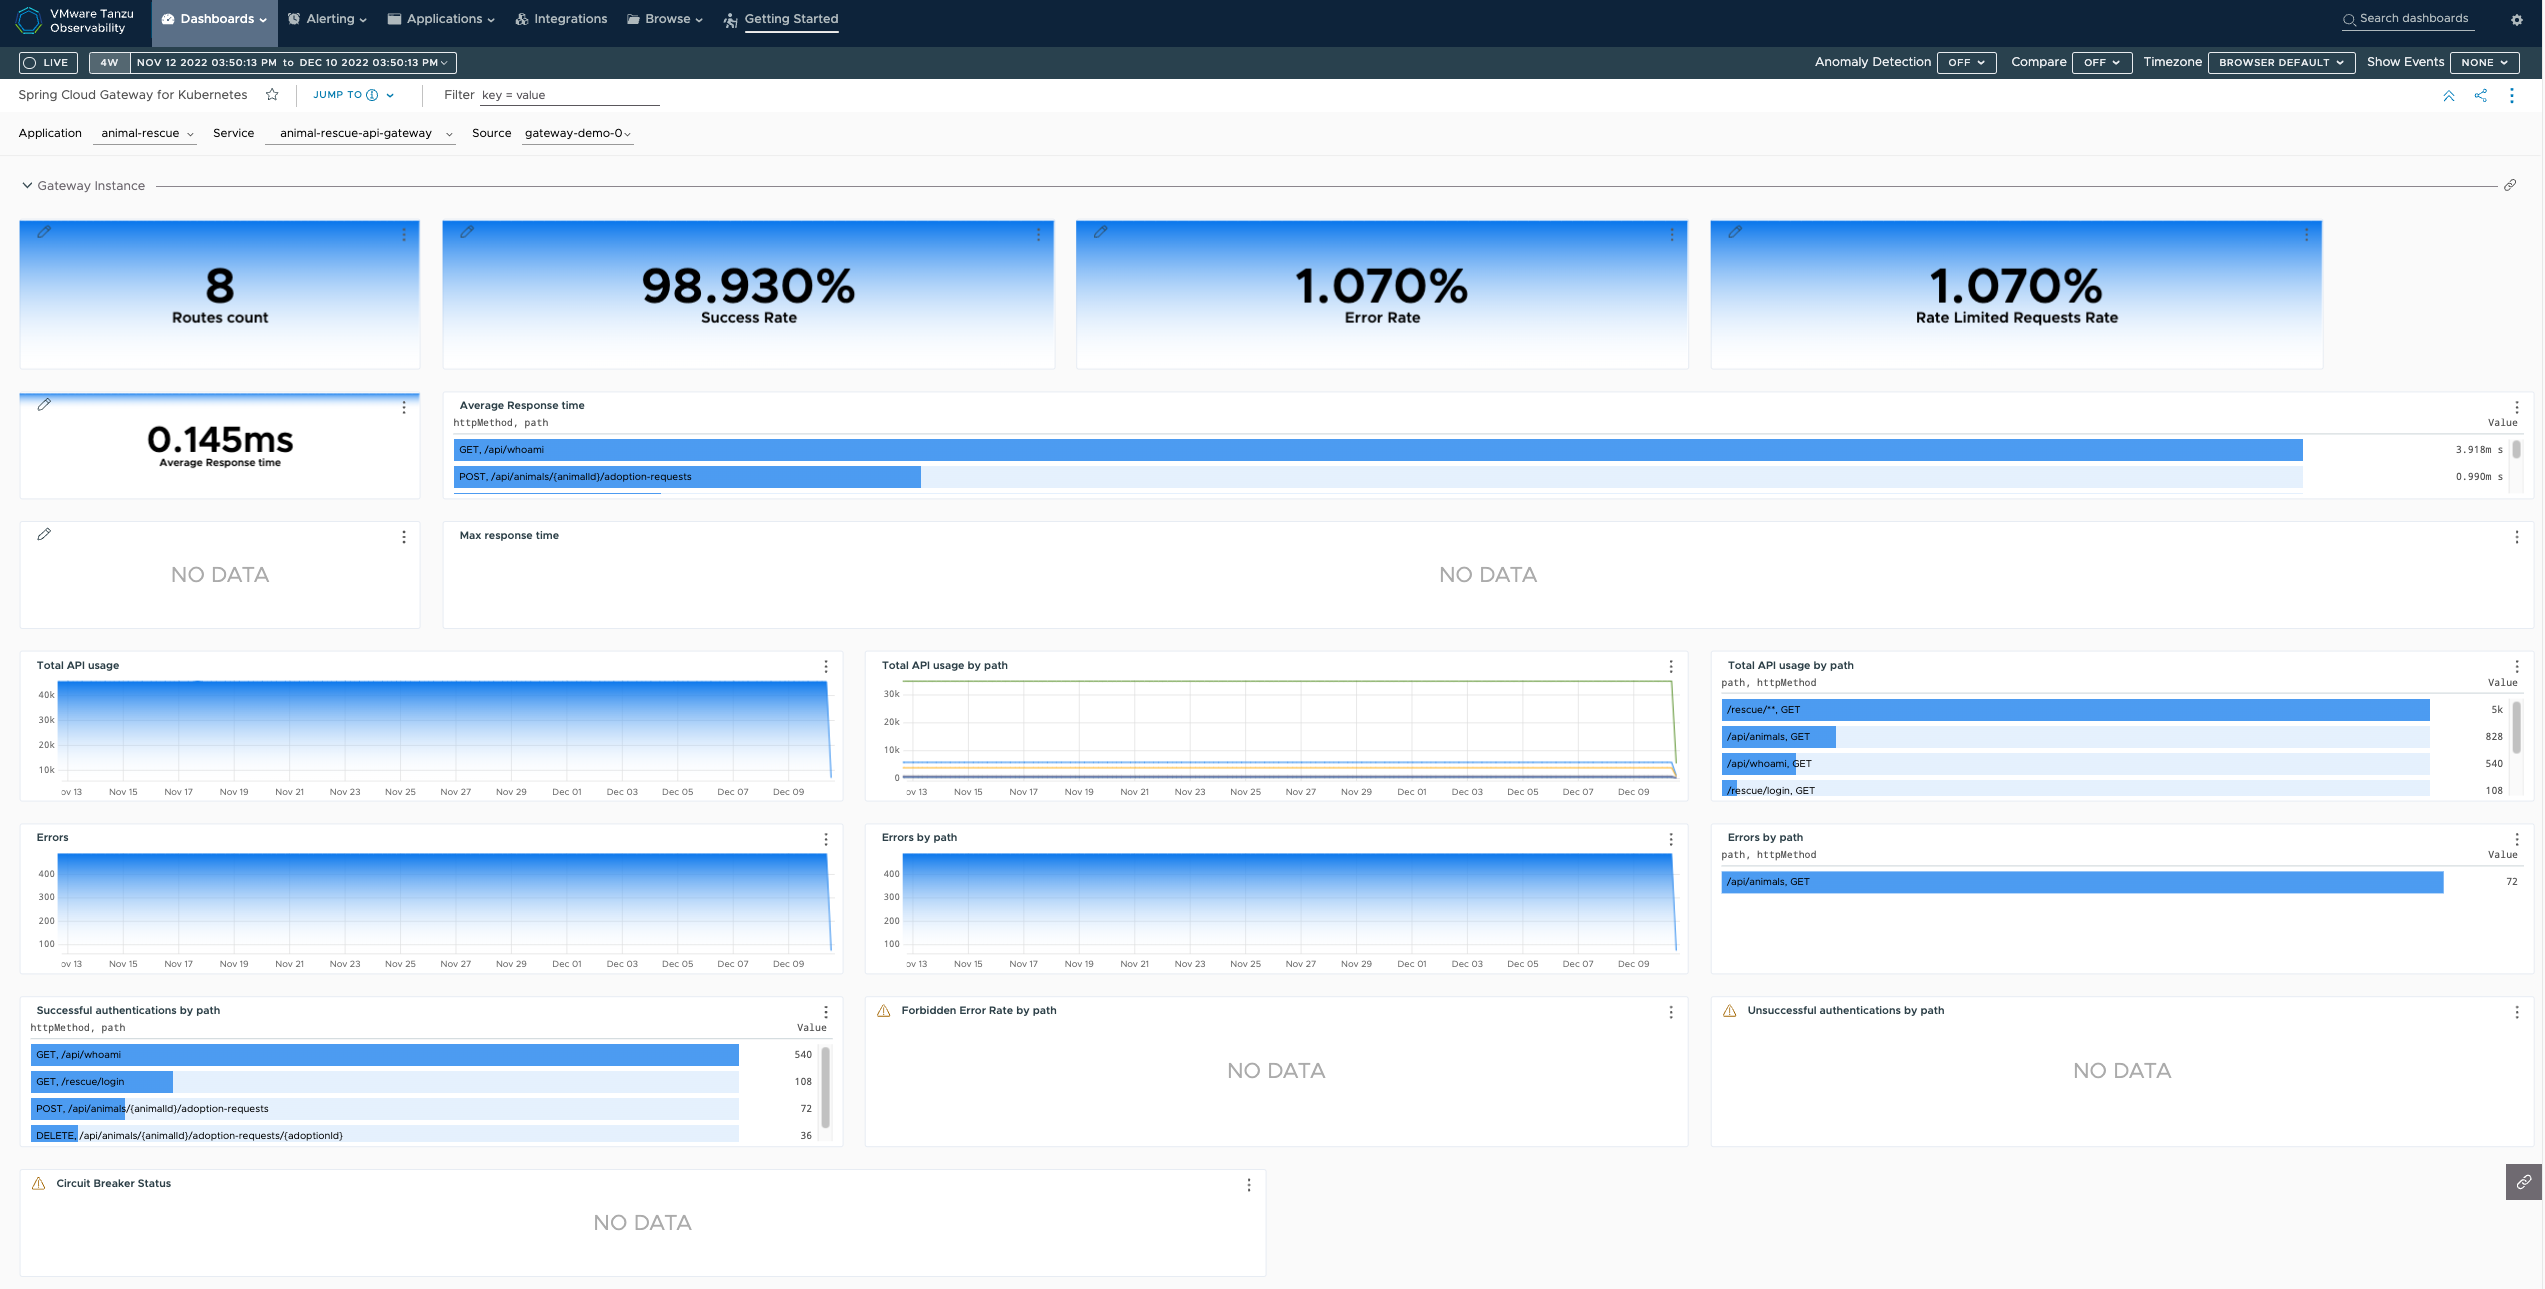Open Total API usage chart options menu

[826, 667]
